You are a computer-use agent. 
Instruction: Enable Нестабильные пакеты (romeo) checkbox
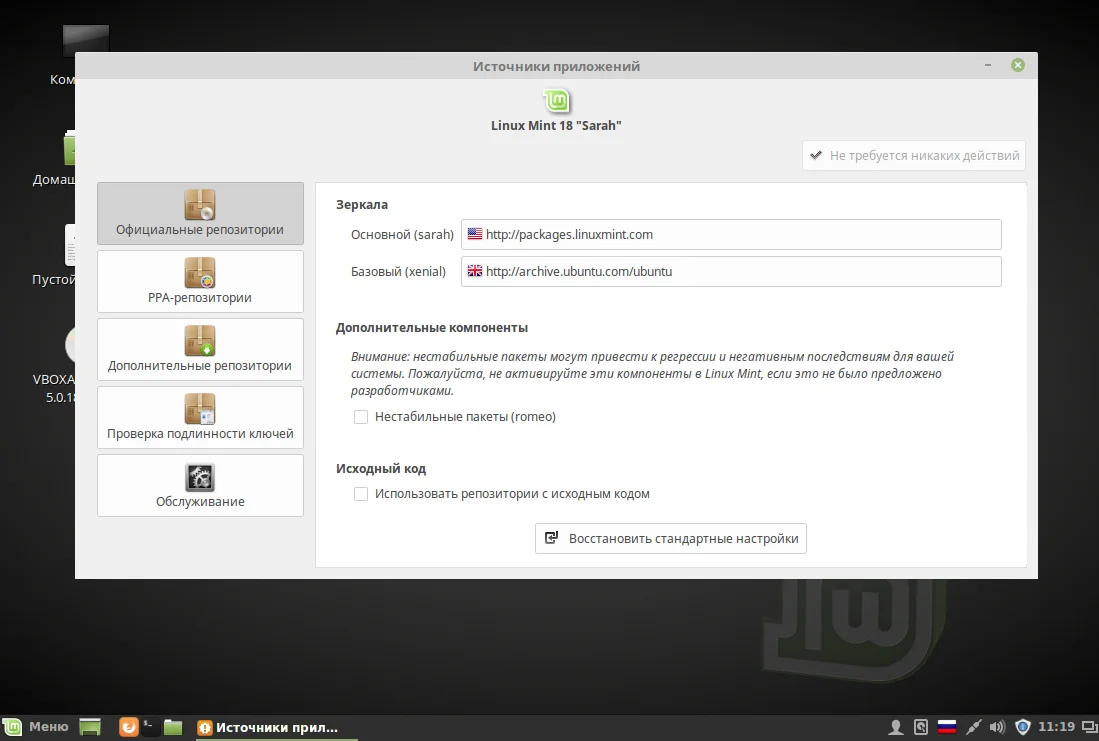(361, 417)
